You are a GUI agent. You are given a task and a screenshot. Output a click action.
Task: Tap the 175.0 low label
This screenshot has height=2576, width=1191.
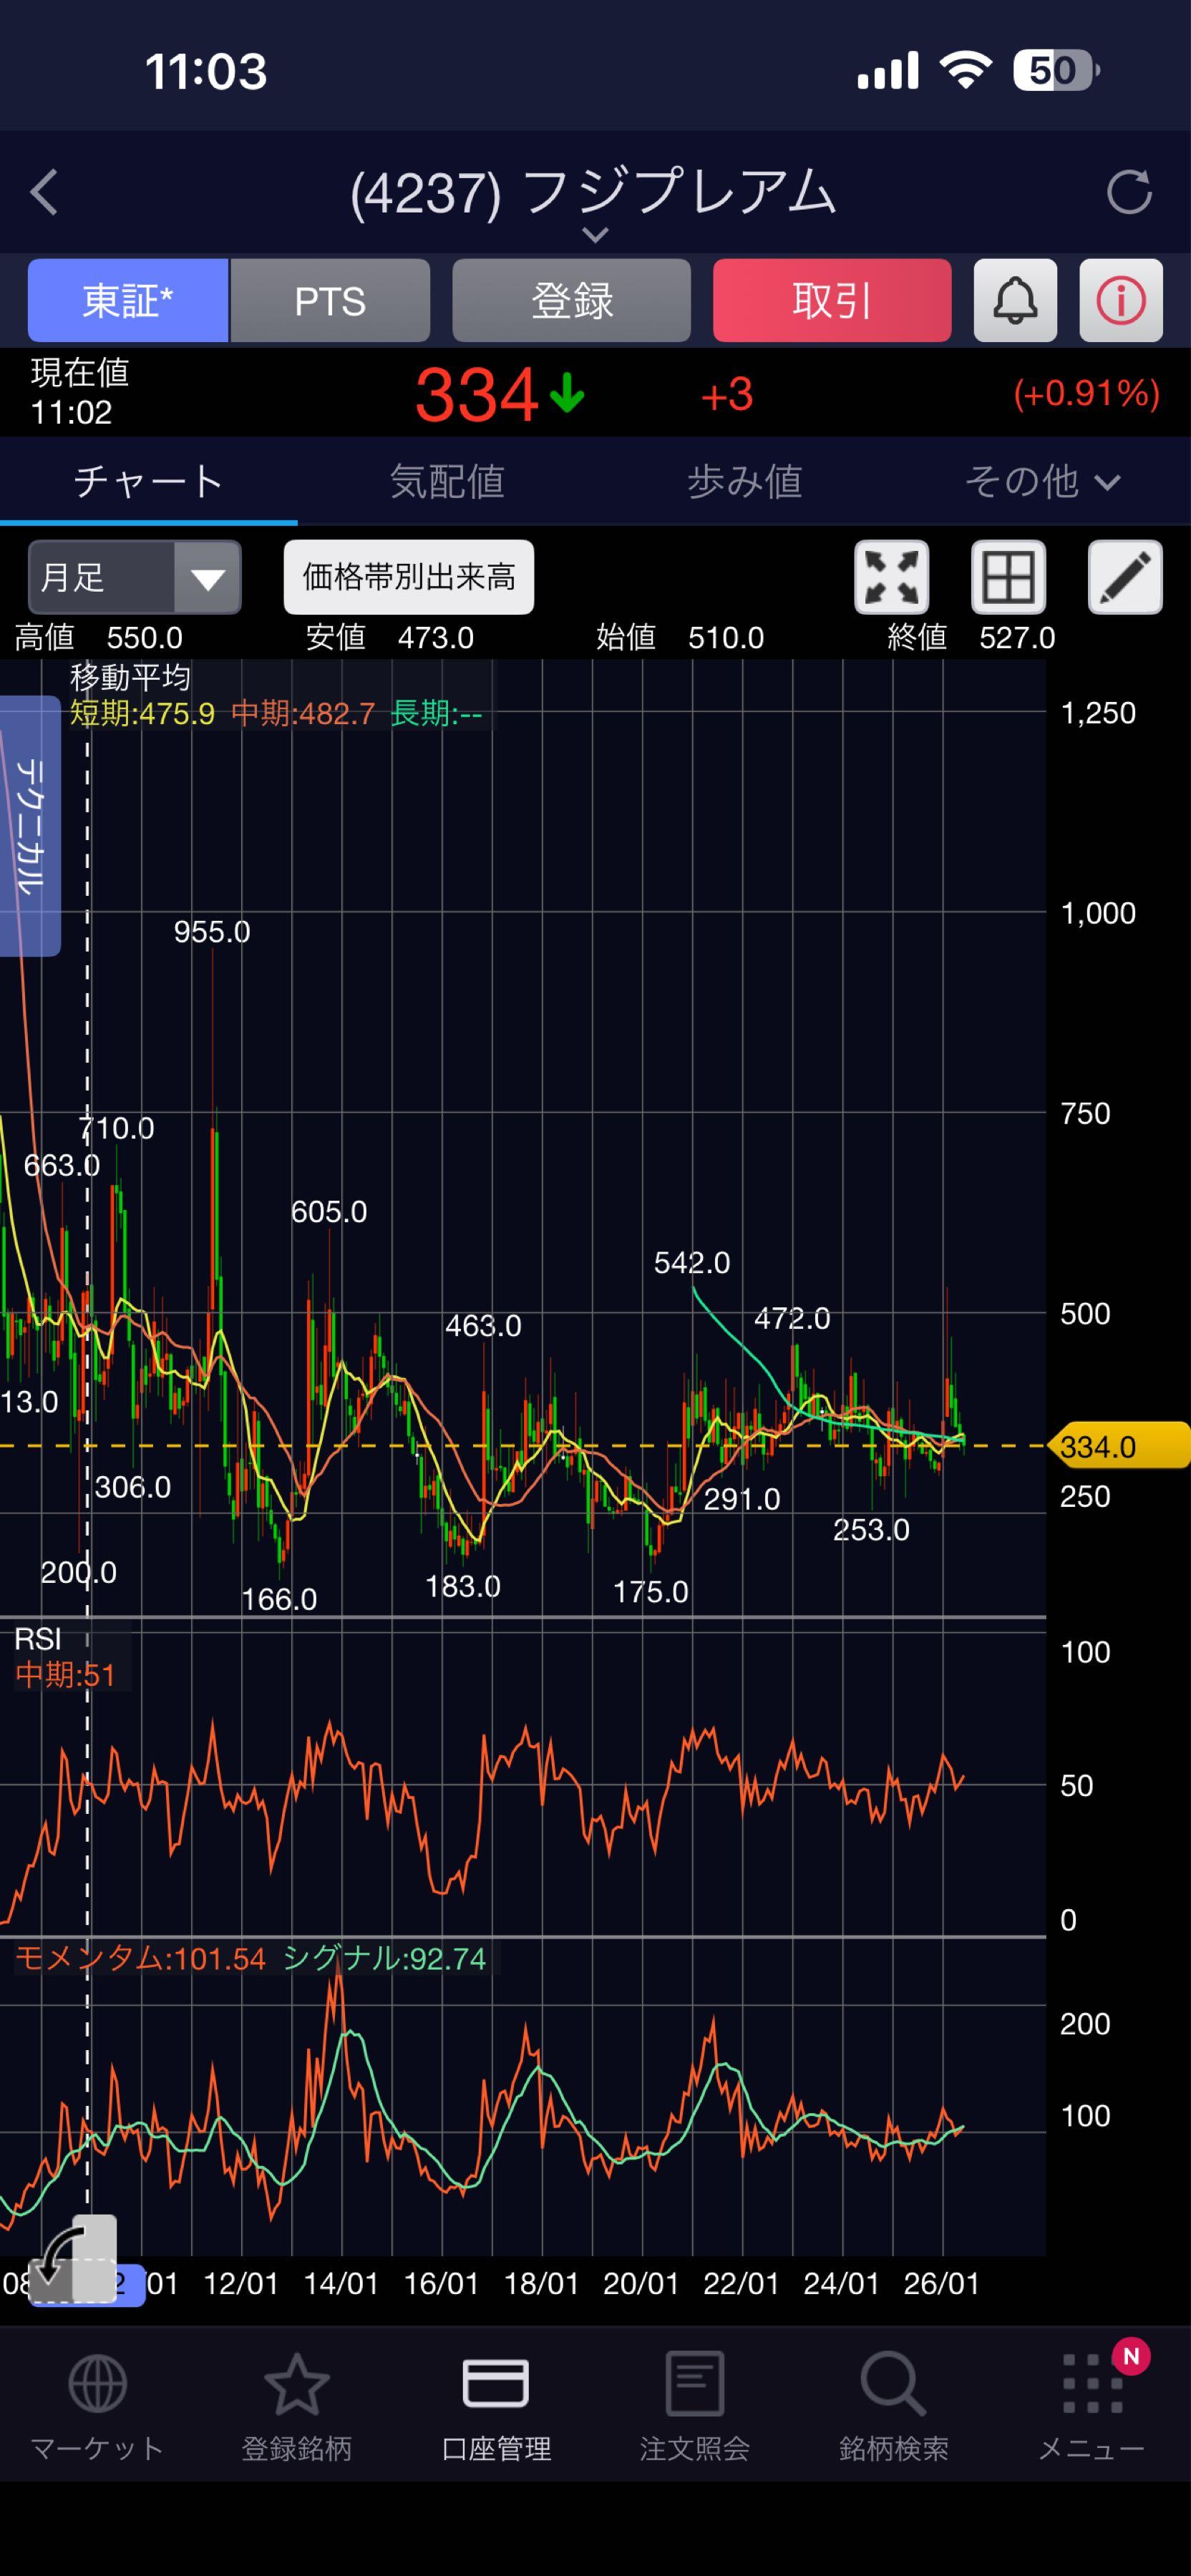pos(651,1592)
